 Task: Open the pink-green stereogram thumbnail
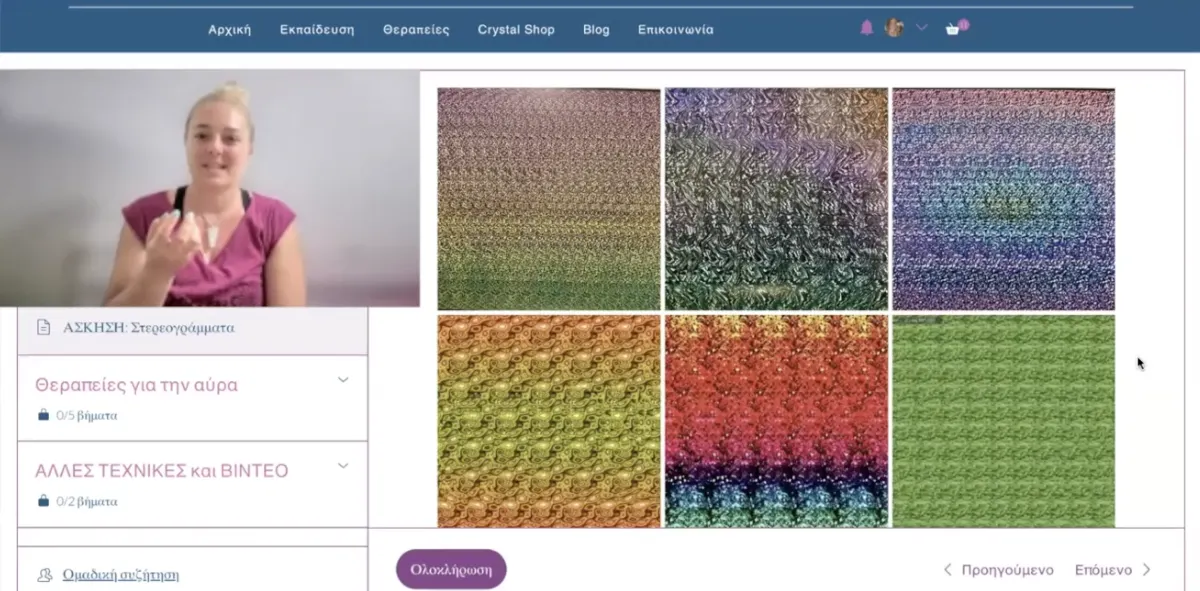pos(549,199)
